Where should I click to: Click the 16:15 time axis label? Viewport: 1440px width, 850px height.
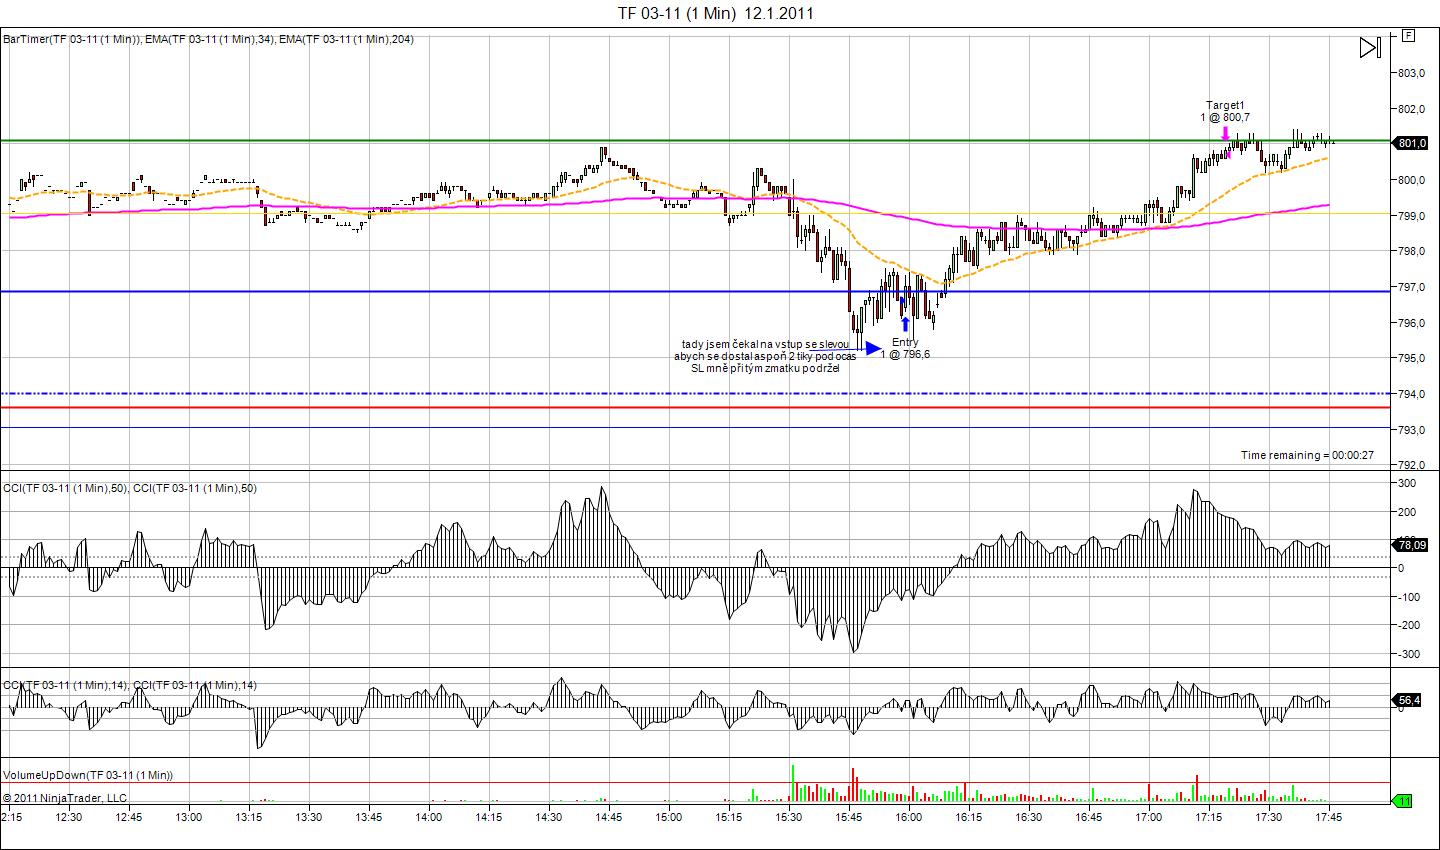(969, 817)
